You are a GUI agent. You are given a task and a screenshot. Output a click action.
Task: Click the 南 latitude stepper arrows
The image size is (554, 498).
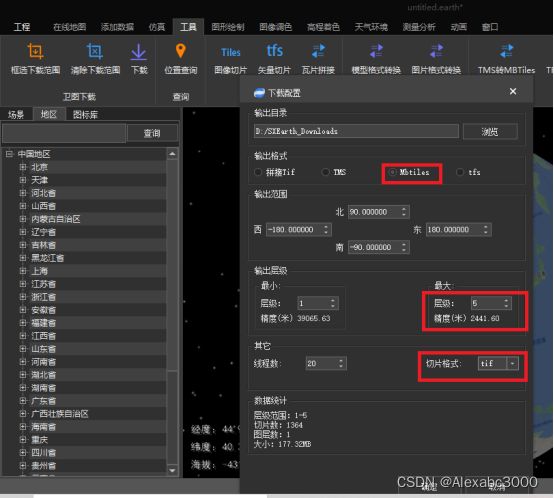[x=404, y=247]
